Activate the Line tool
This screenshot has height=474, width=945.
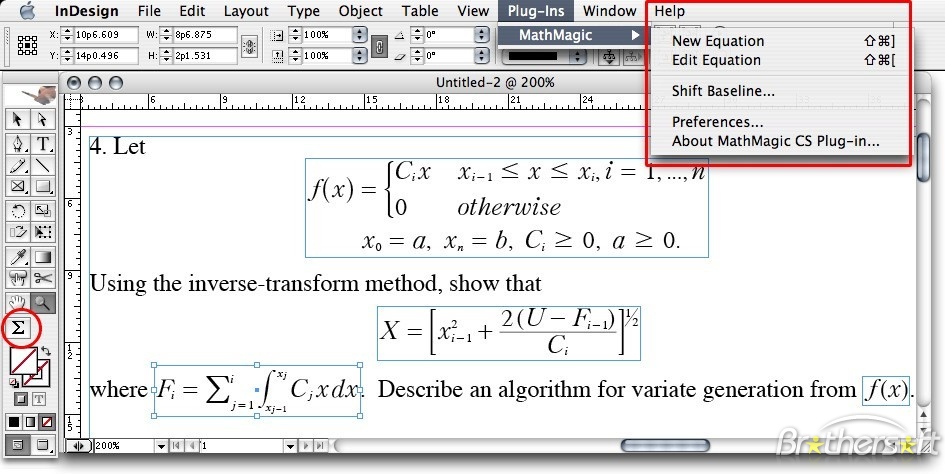(42, 165)
